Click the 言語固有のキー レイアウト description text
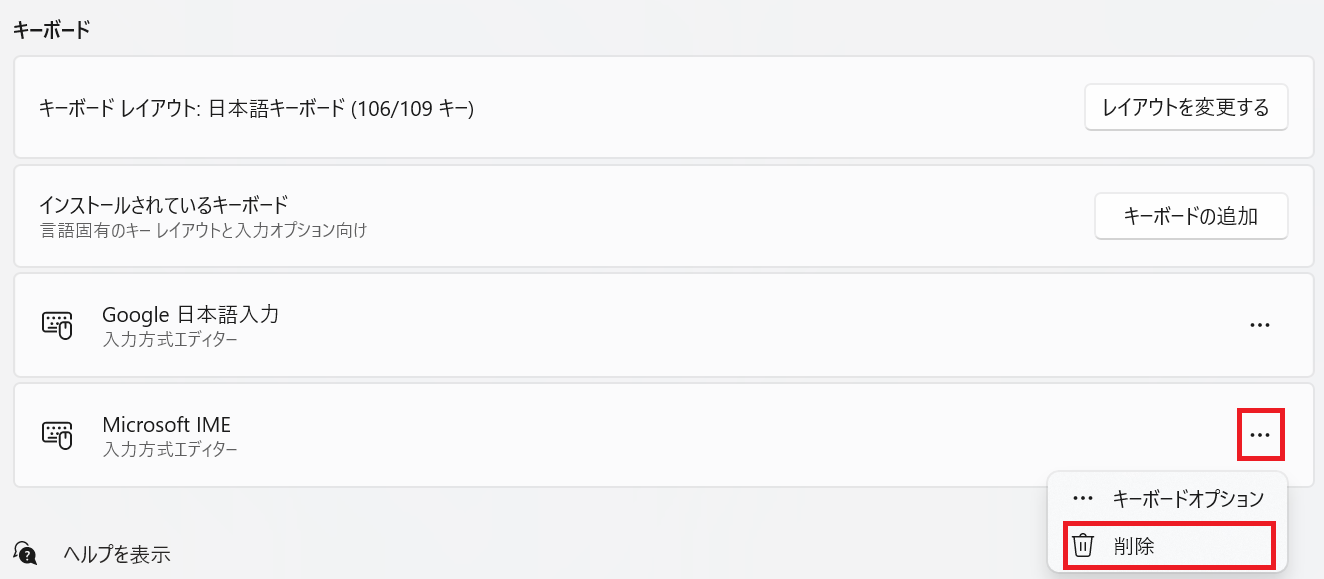 pos(202,231)
